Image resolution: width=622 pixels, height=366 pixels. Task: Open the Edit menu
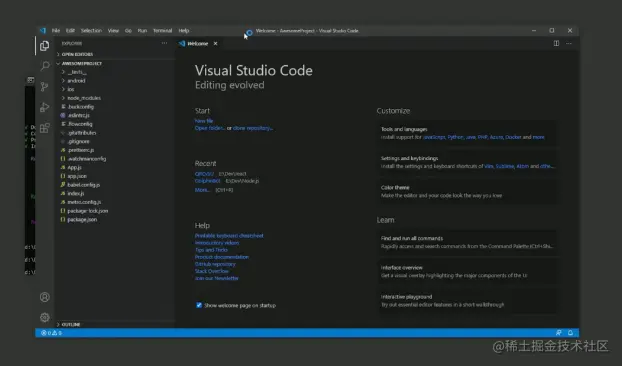tap(70, 31)
